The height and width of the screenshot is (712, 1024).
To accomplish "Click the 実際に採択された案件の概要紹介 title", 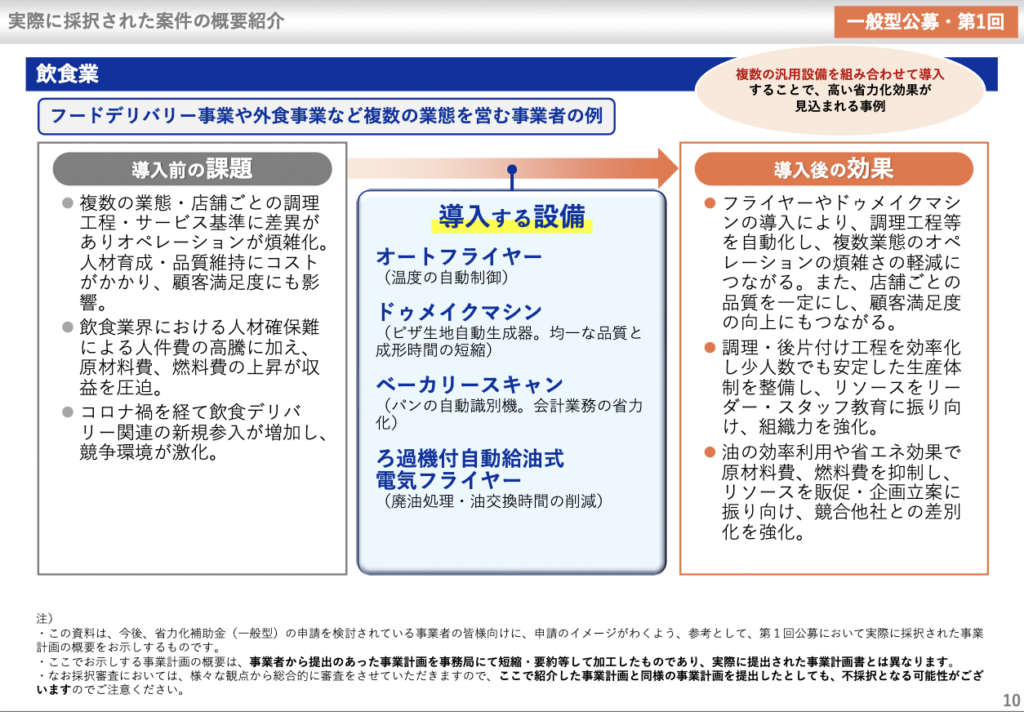I will tap(146, 21).
